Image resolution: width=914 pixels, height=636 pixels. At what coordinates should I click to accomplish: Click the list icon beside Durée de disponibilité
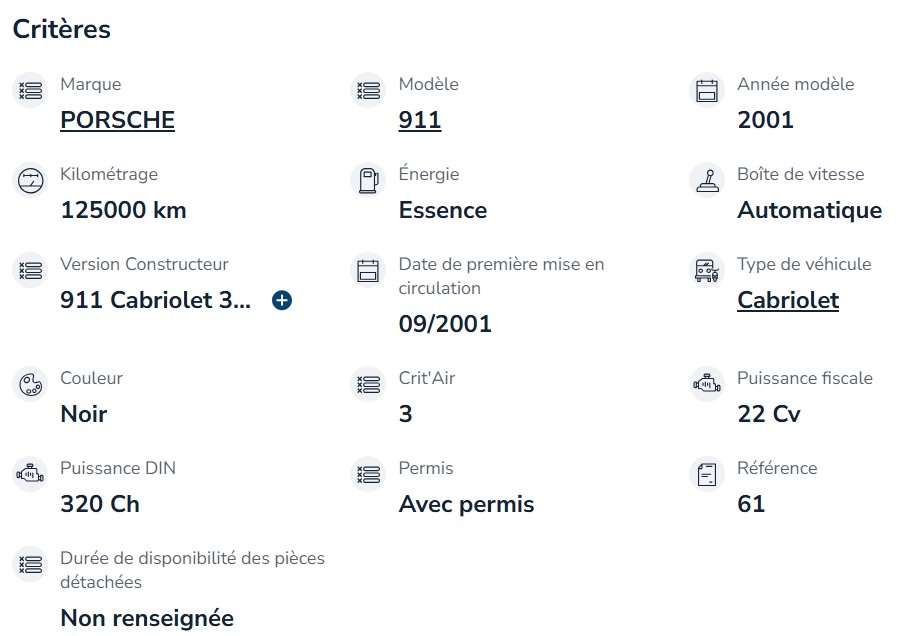coord(30,564)
